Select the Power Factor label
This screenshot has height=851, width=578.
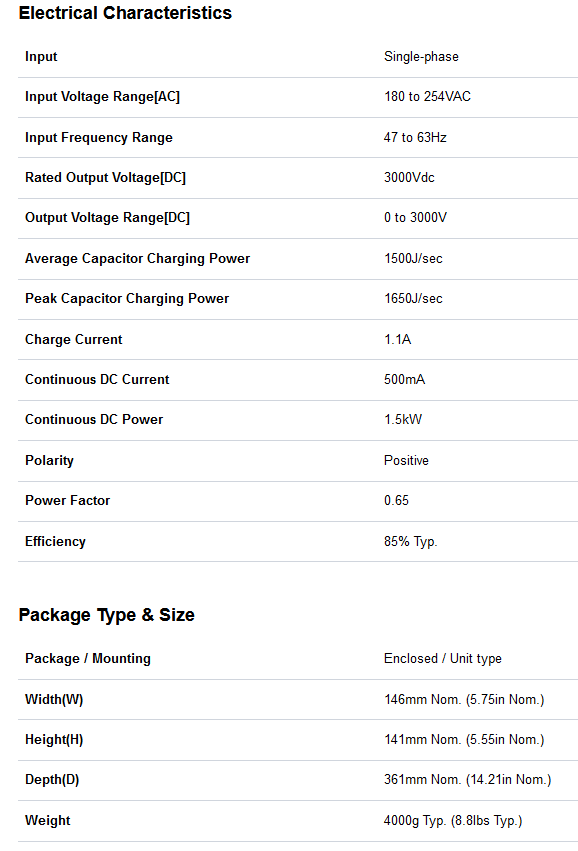(67, 500)
